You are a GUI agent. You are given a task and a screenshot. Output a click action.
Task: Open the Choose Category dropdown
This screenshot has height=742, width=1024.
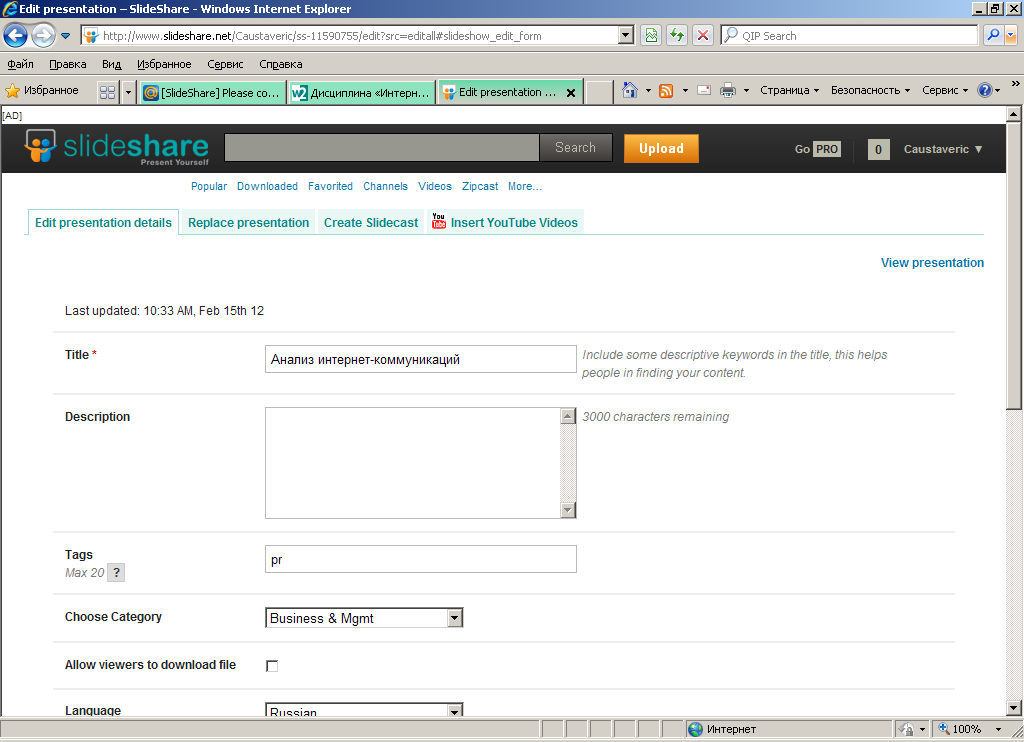tap(364, 618)
